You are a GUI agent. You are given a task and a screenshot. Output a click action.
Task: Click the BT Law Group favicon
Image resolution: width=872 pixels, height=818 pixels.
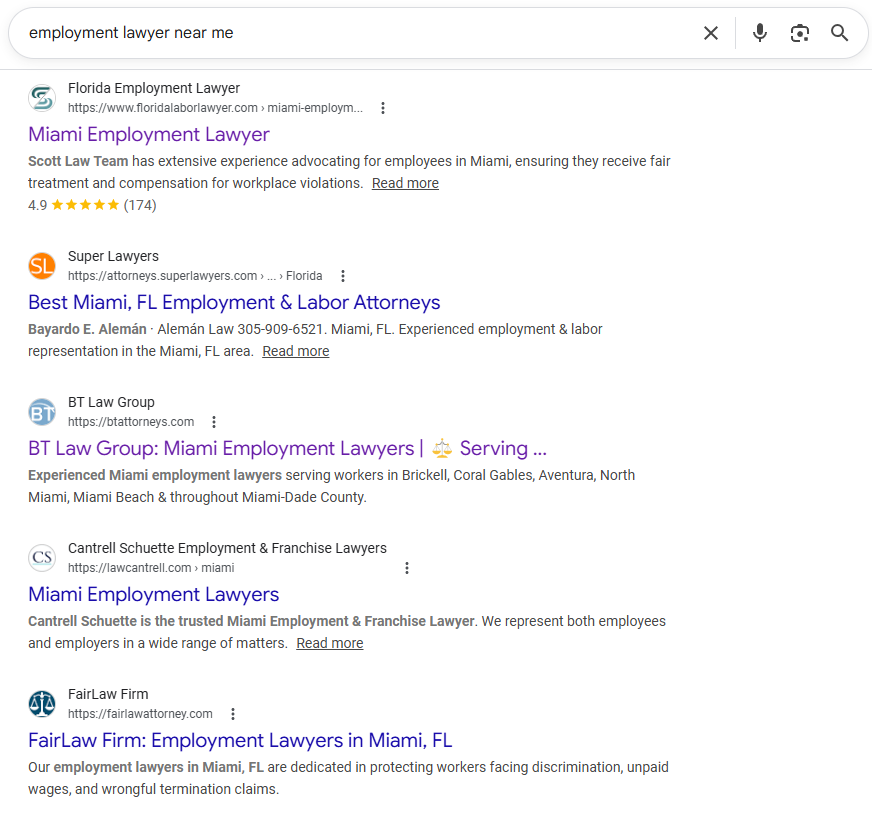pos(42,412)
